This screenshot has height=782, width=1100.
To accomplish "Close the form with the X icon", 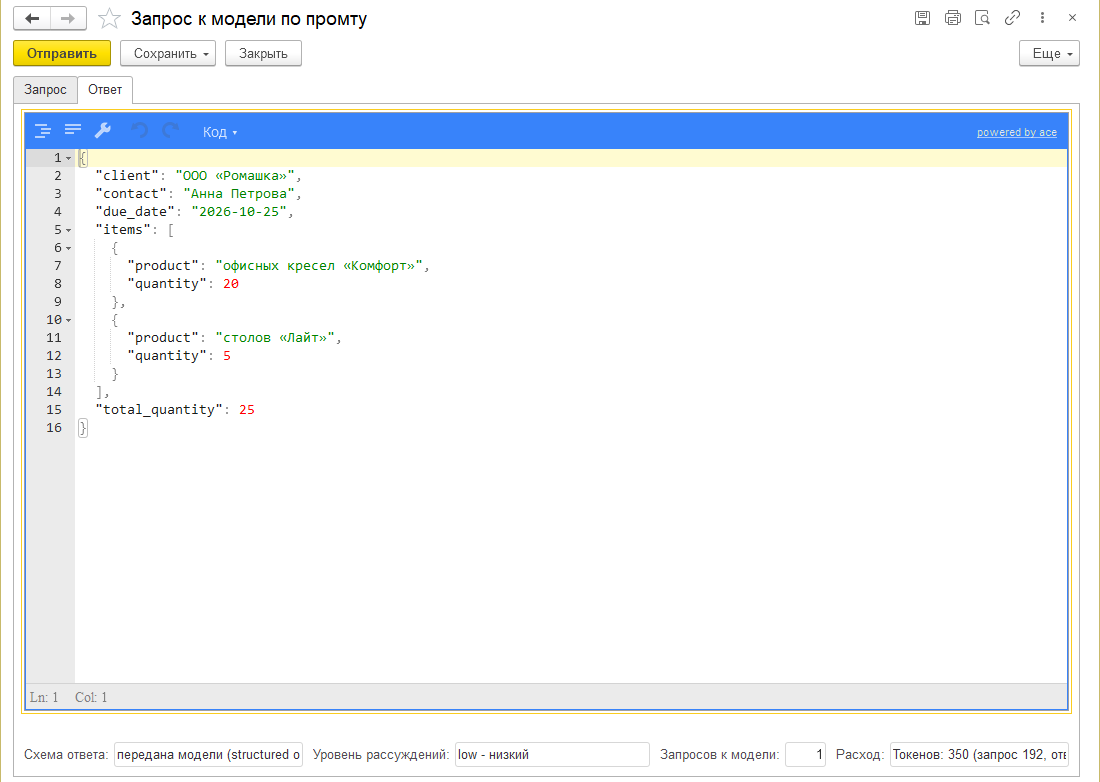I will (x=1072, y=18).
